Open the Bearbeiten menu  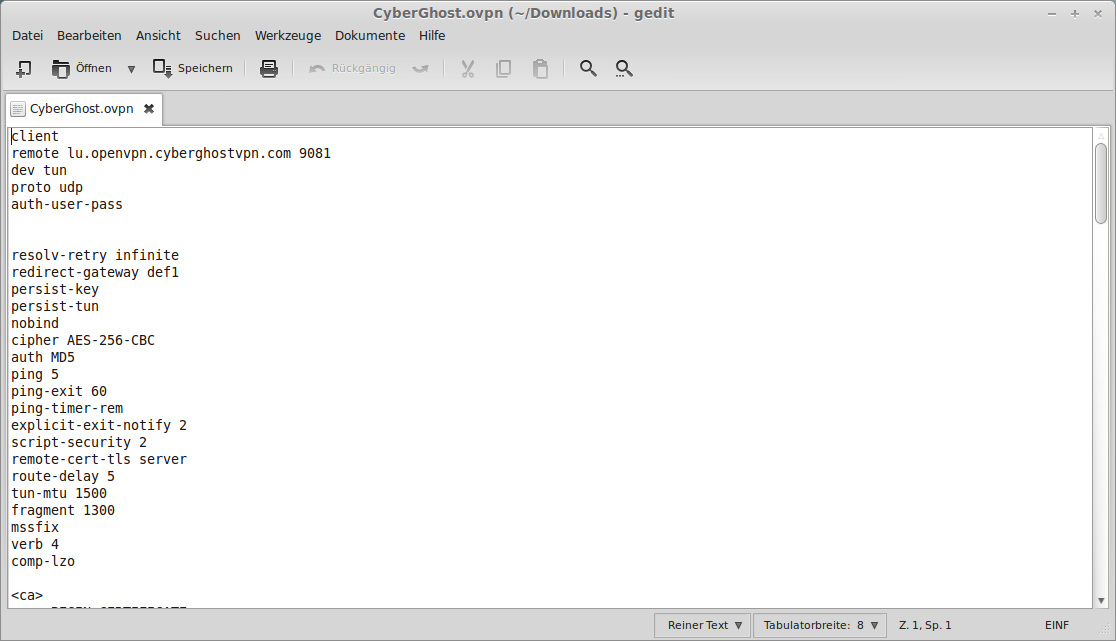(89, 36)
